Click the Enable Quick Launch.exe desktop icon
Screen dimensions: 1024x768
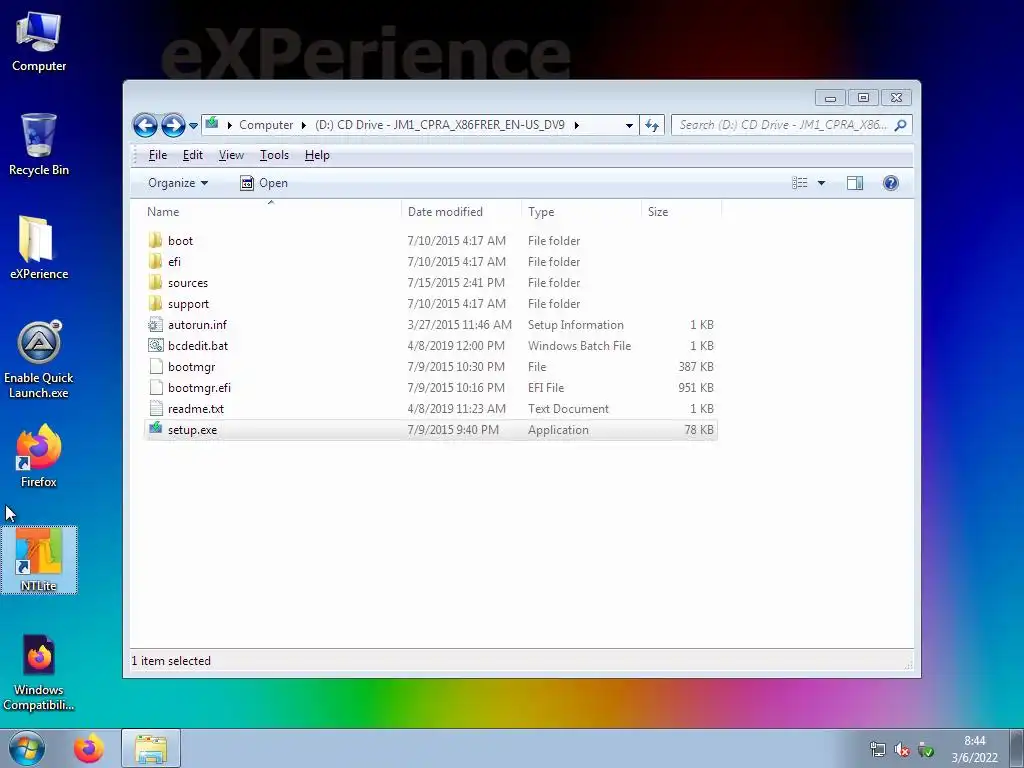(39, 360)
